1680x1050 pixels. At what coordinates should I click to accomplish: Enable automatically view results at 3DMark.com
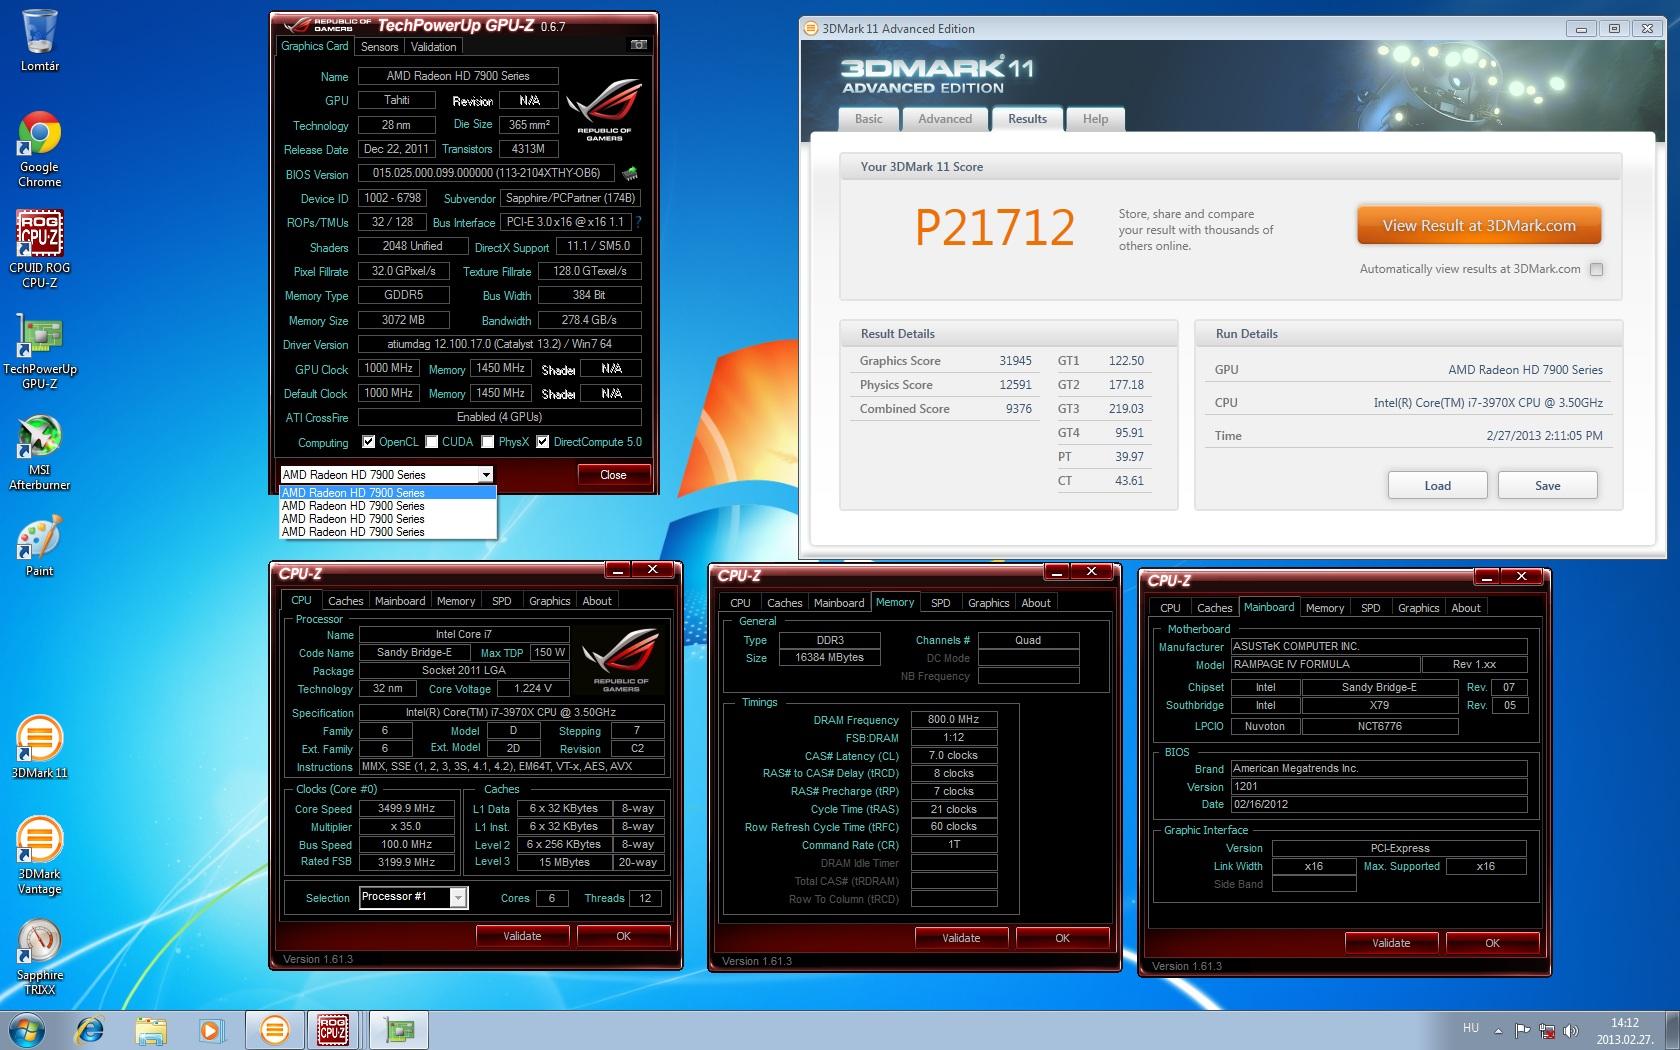pyautogui.click(x=1596, y=269)
